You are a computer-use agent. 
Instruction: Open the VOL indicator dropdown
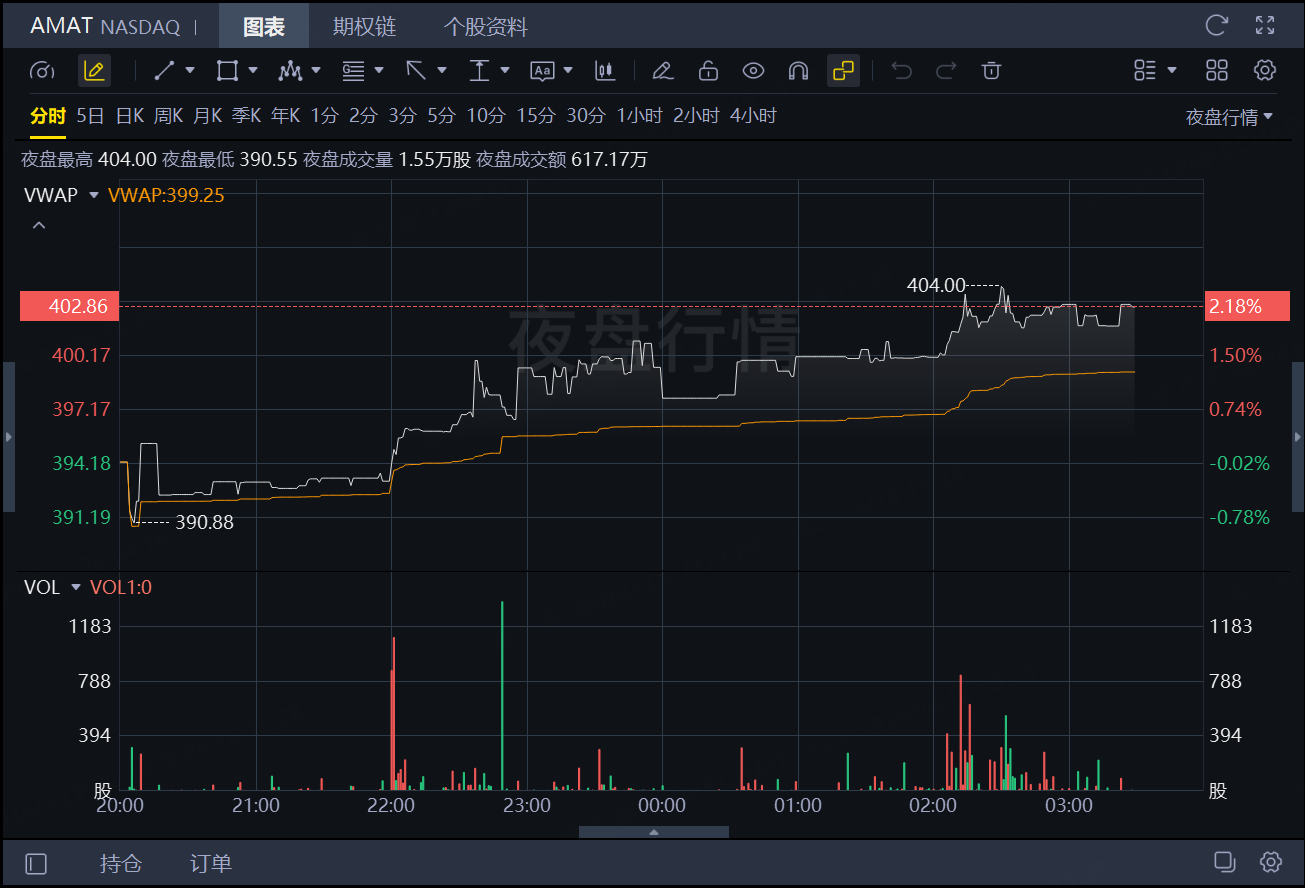click(75, 587)
